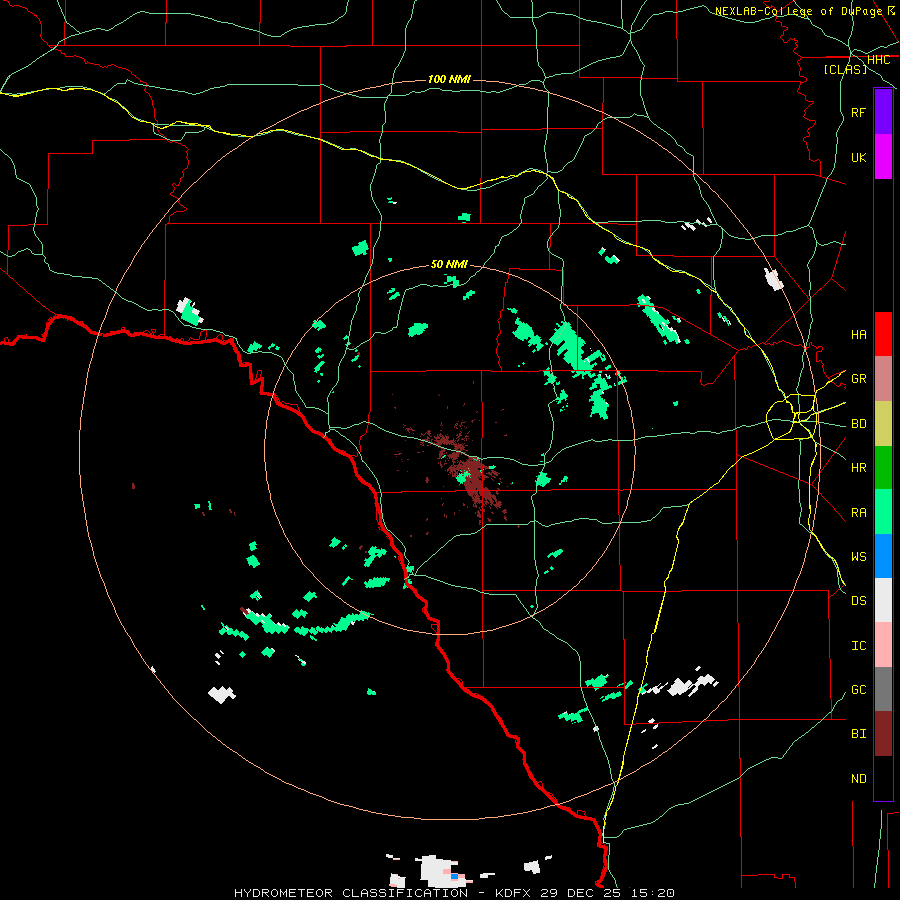This screenshot has height=900, width=900.
Task: Click the "HA" legend label
Action: (859, 334)
